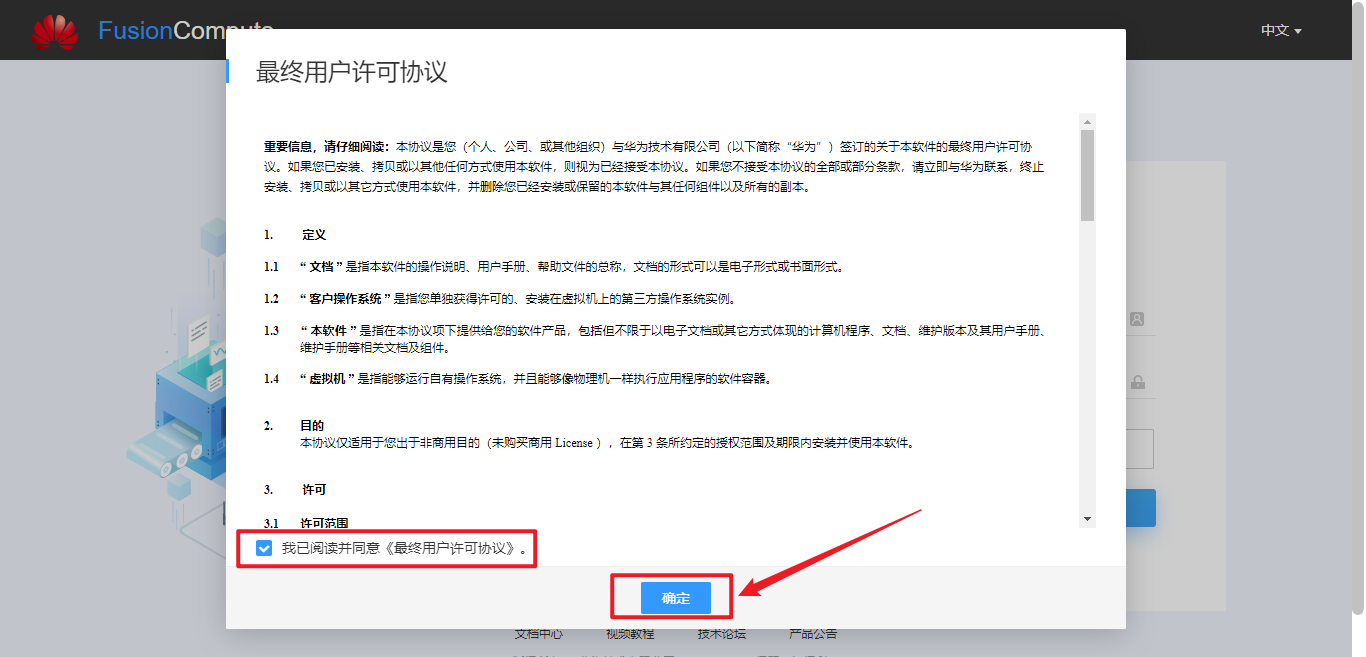
Task: Click clause 1.1 文档 definition line
Action: [x=555, y=267]
